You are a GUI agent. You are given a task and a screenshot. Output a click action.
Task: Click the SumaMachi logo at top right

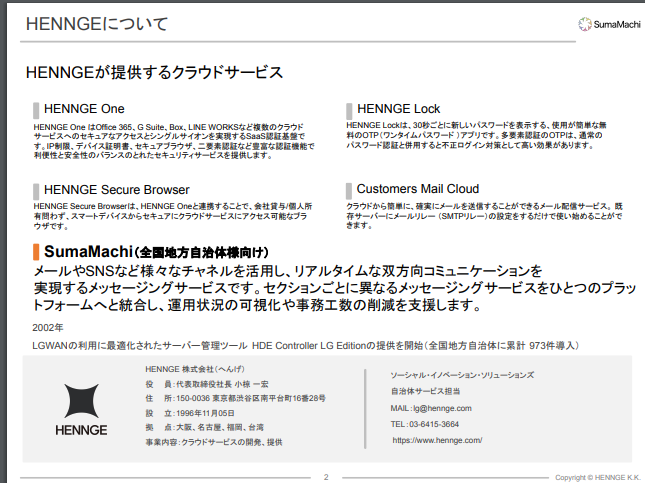pos(609,24)
